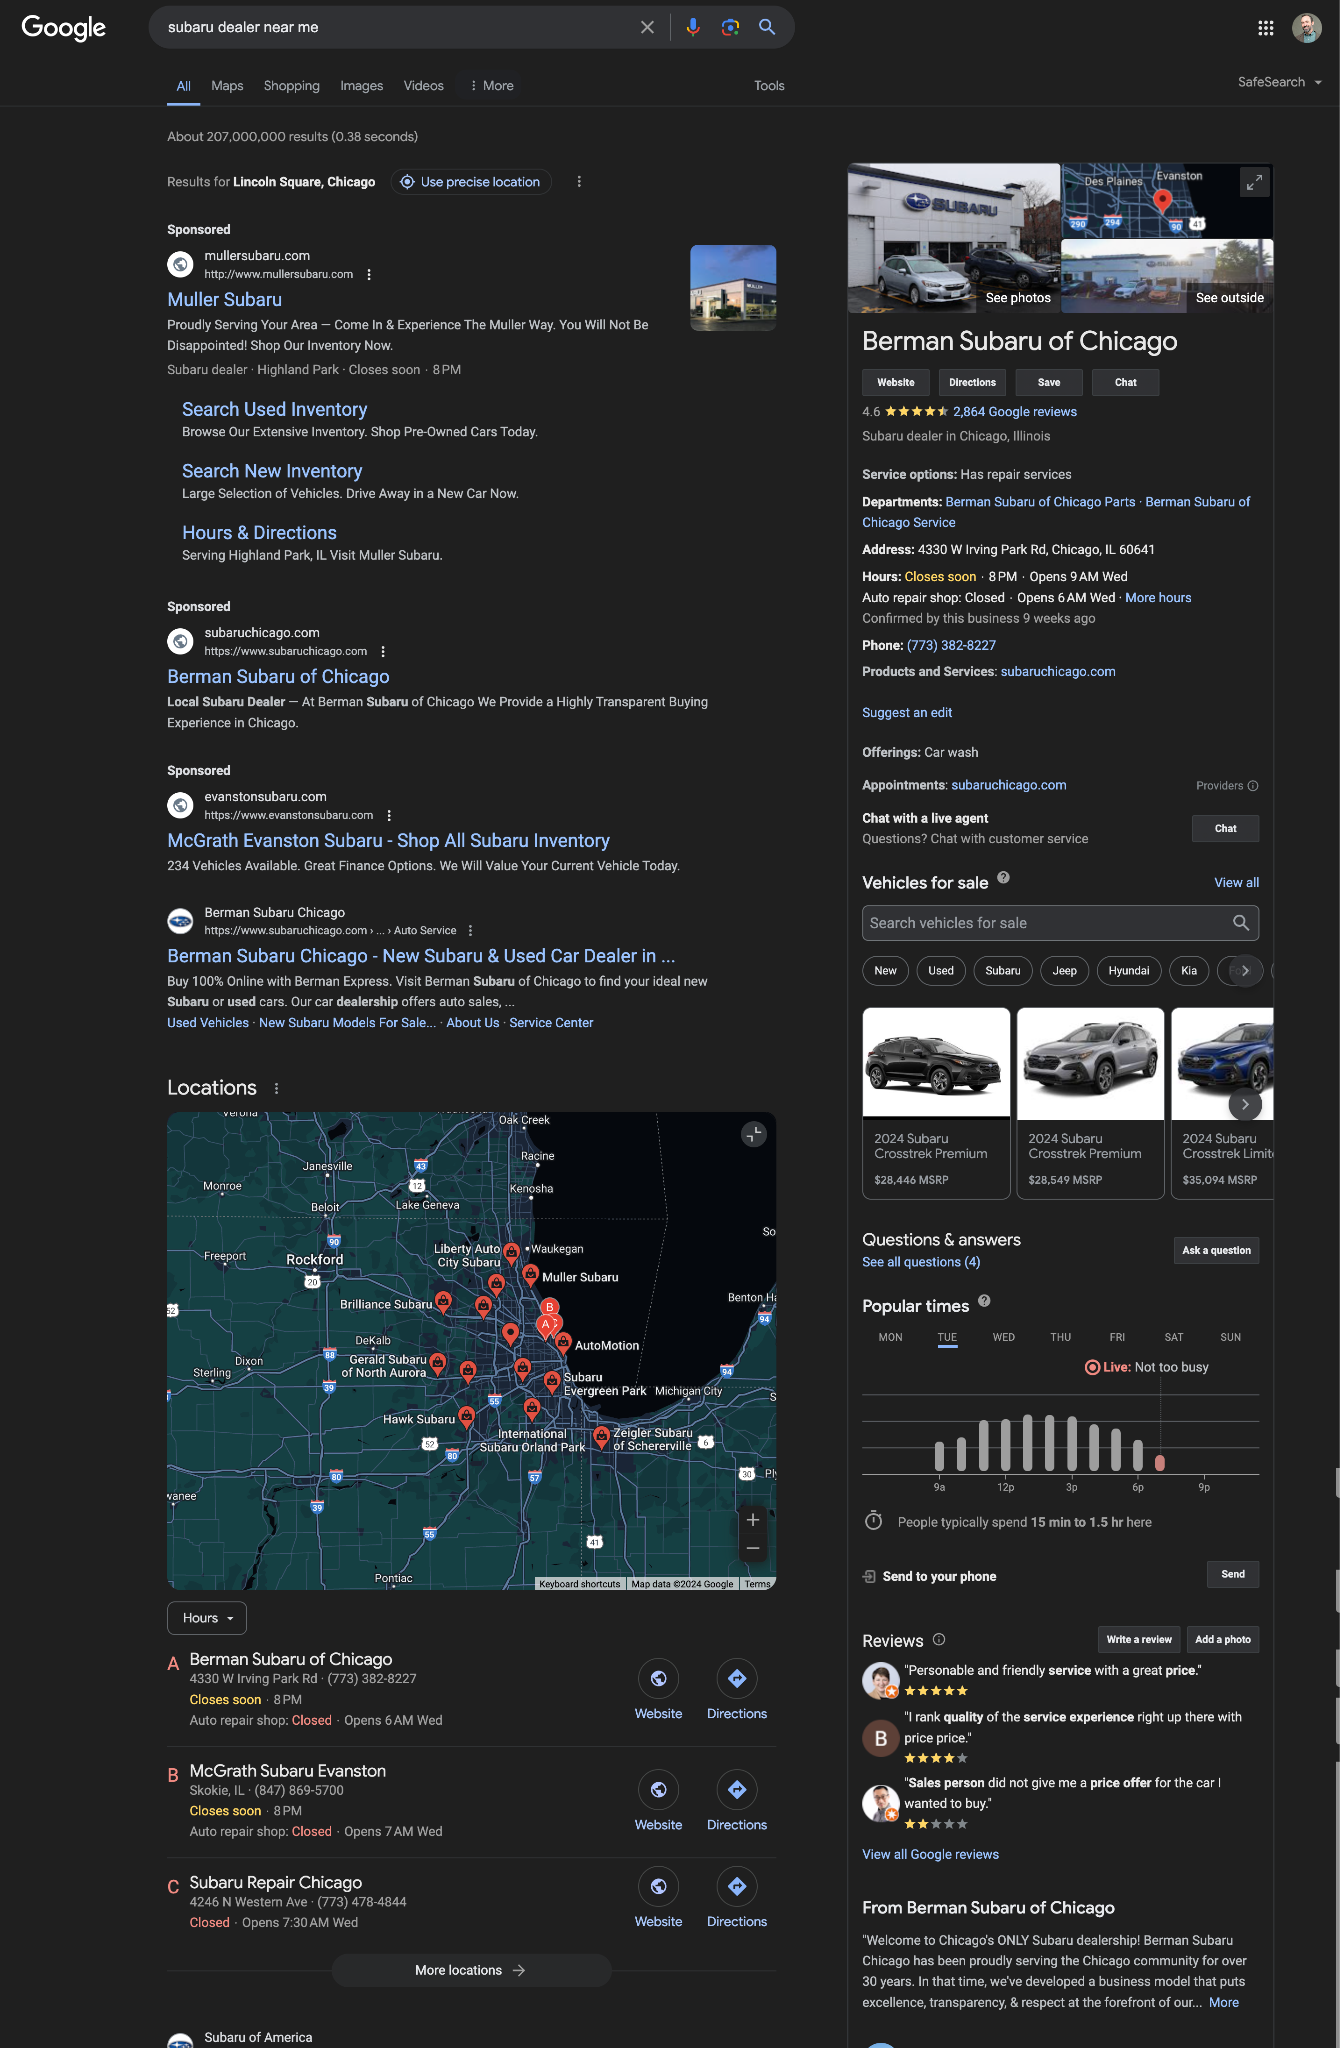Image resolution: width=1340 pixels, height=2048 pixels.
Task: Switch to the Maps tab
Action: tap(227, 86)
